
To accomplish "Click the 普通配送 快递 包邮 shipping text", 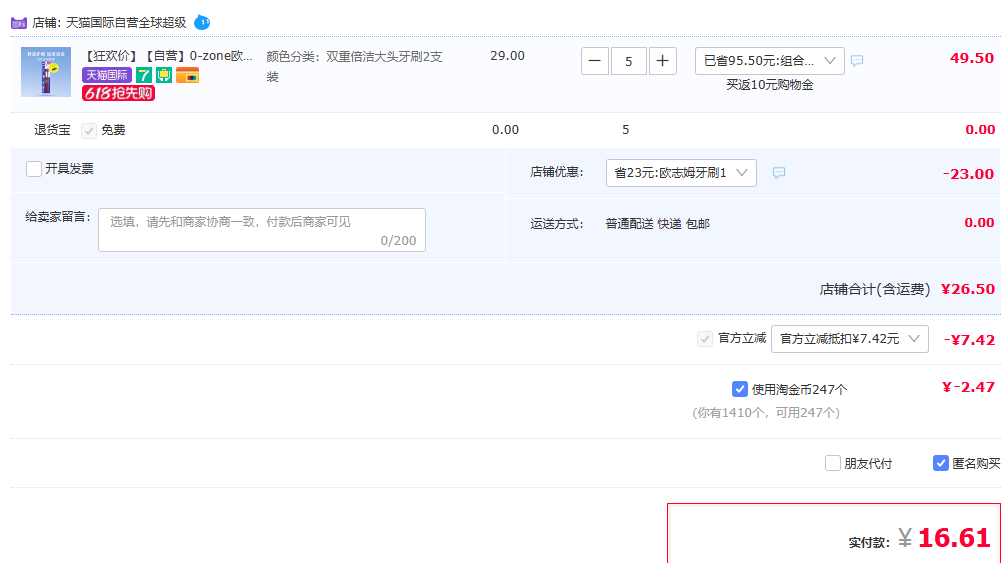I will (x=658, y=224).
